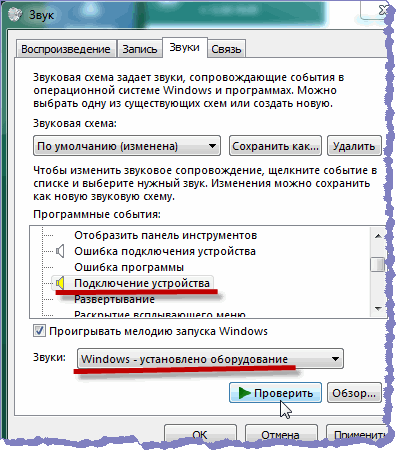Select Отобразить панель инструментов event
This screenshot has height=454, width=400.
pos(166,235)
